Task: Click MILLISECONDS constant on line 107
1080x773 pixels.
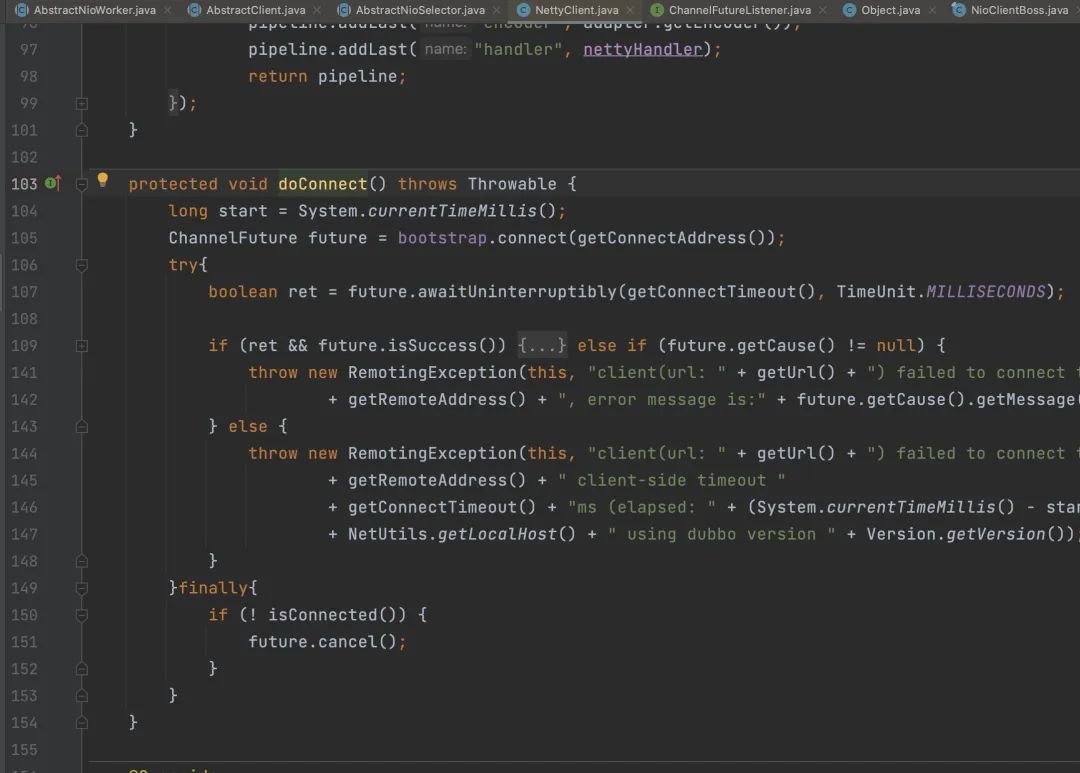Action: (986, 291)
